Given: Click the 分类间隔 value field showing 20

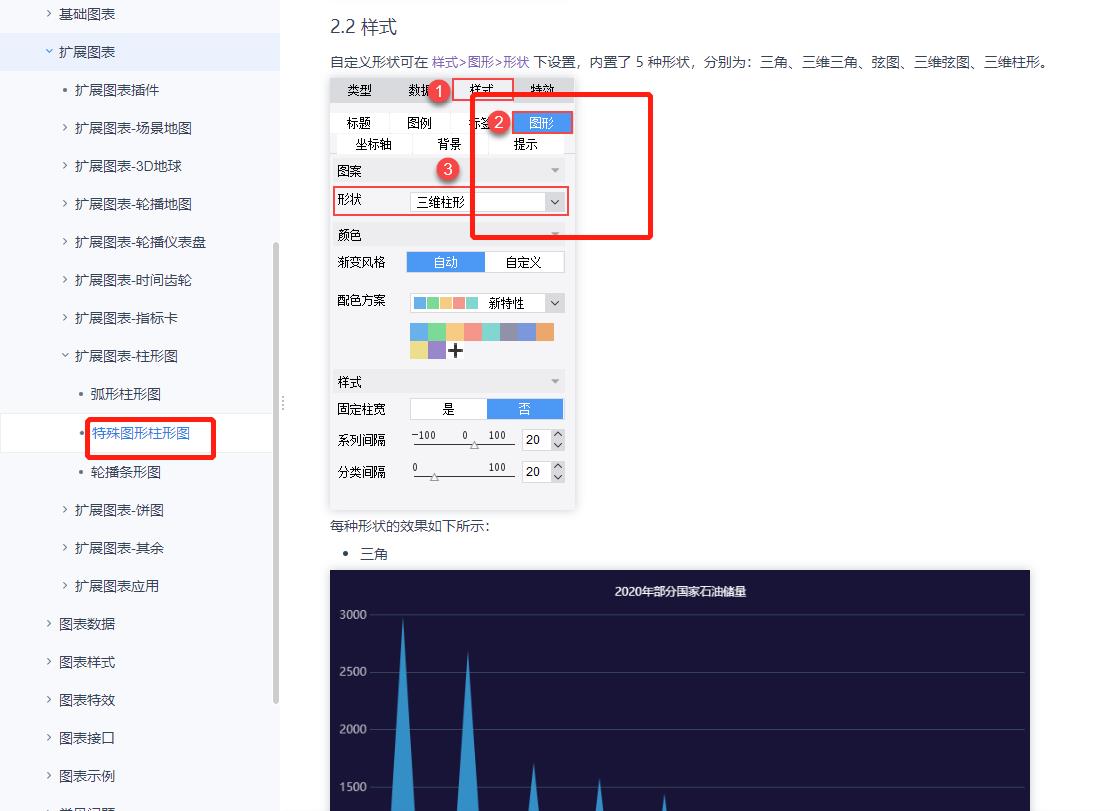Looking at the screenshot, I should coord(536,471).
